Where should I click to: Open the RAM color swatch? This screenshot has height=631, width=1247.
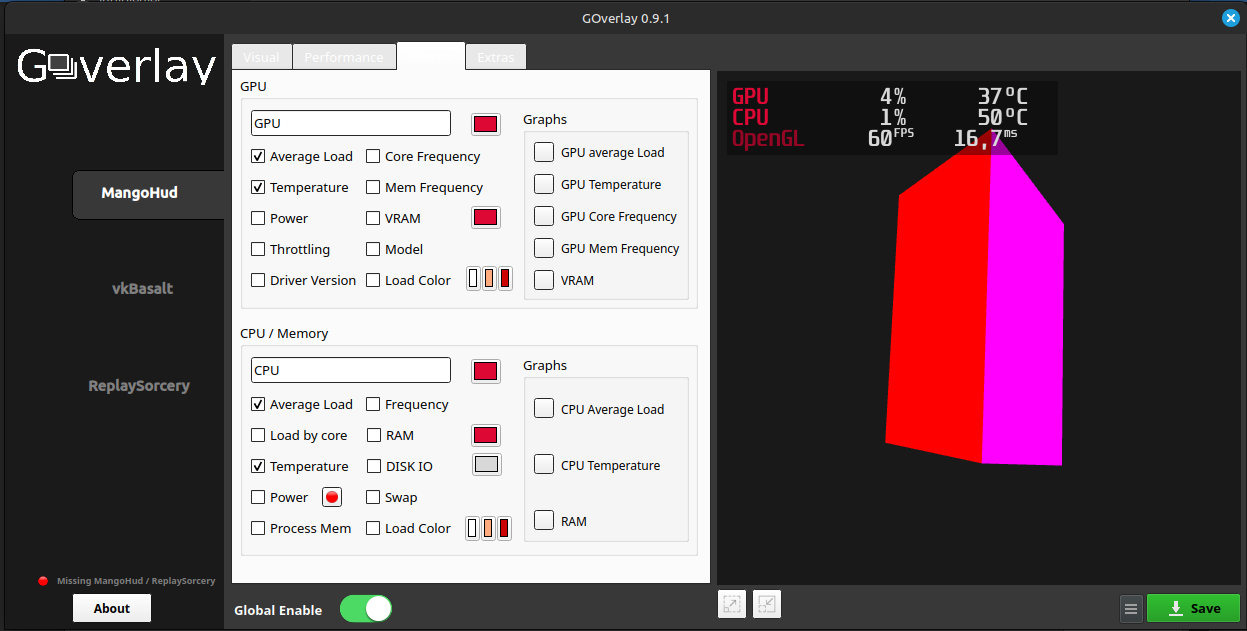(486, 435)
